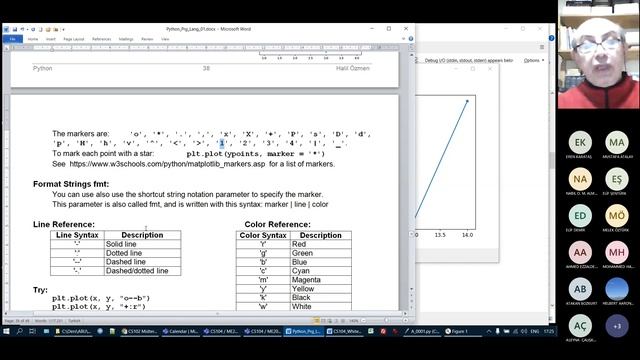Select Print Layout view in Word status bar
This screenshot has height=360, width=640.
pyautogui.click(x=316, y=321)
